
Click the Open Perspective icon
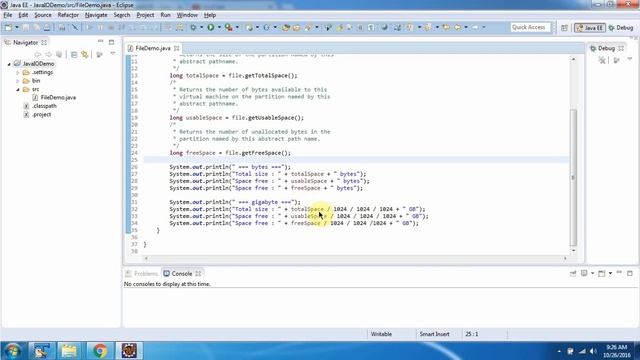click(x=564, y=28)
